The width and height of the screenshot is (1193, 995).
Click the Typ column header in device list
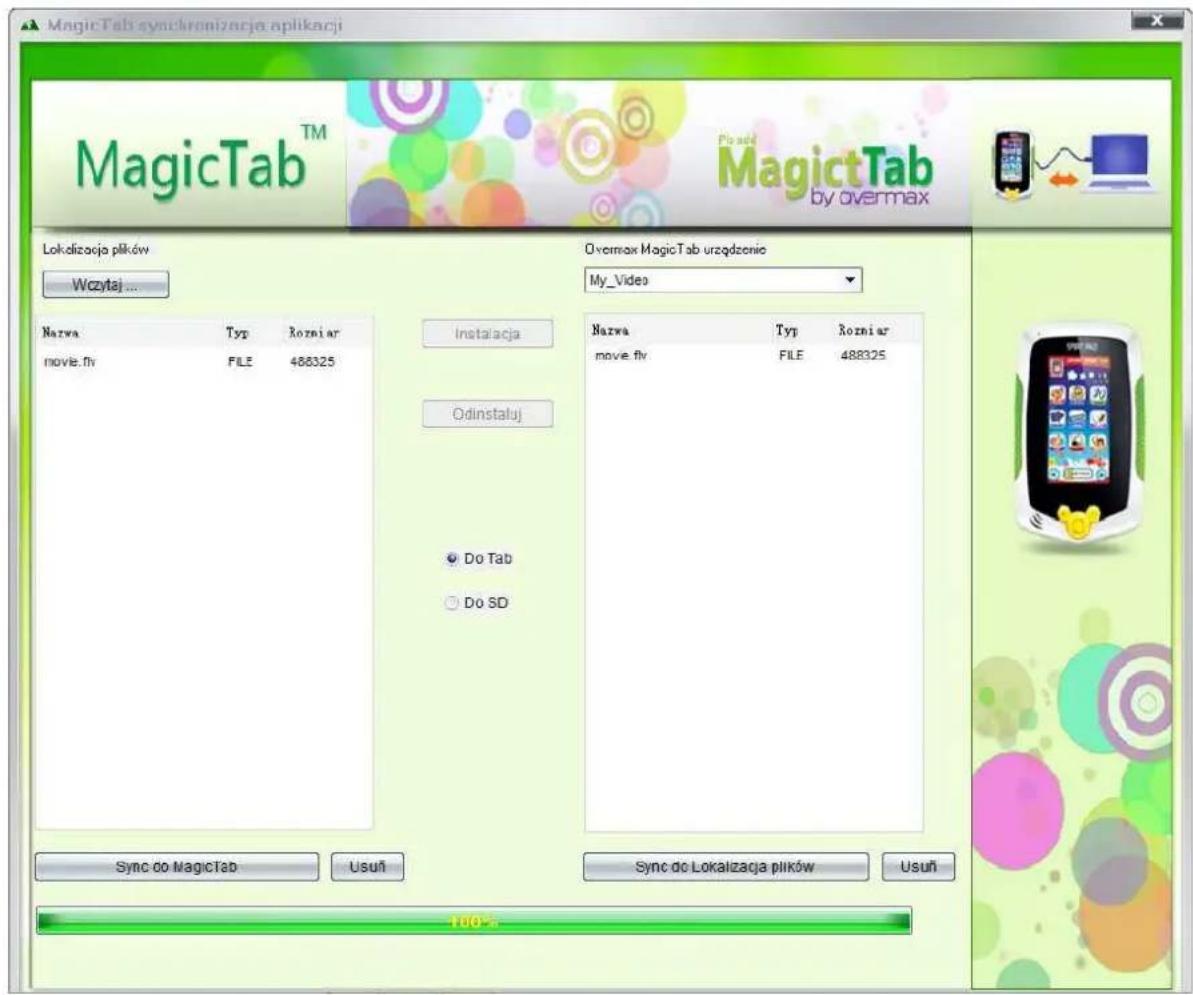coord(787,330)
